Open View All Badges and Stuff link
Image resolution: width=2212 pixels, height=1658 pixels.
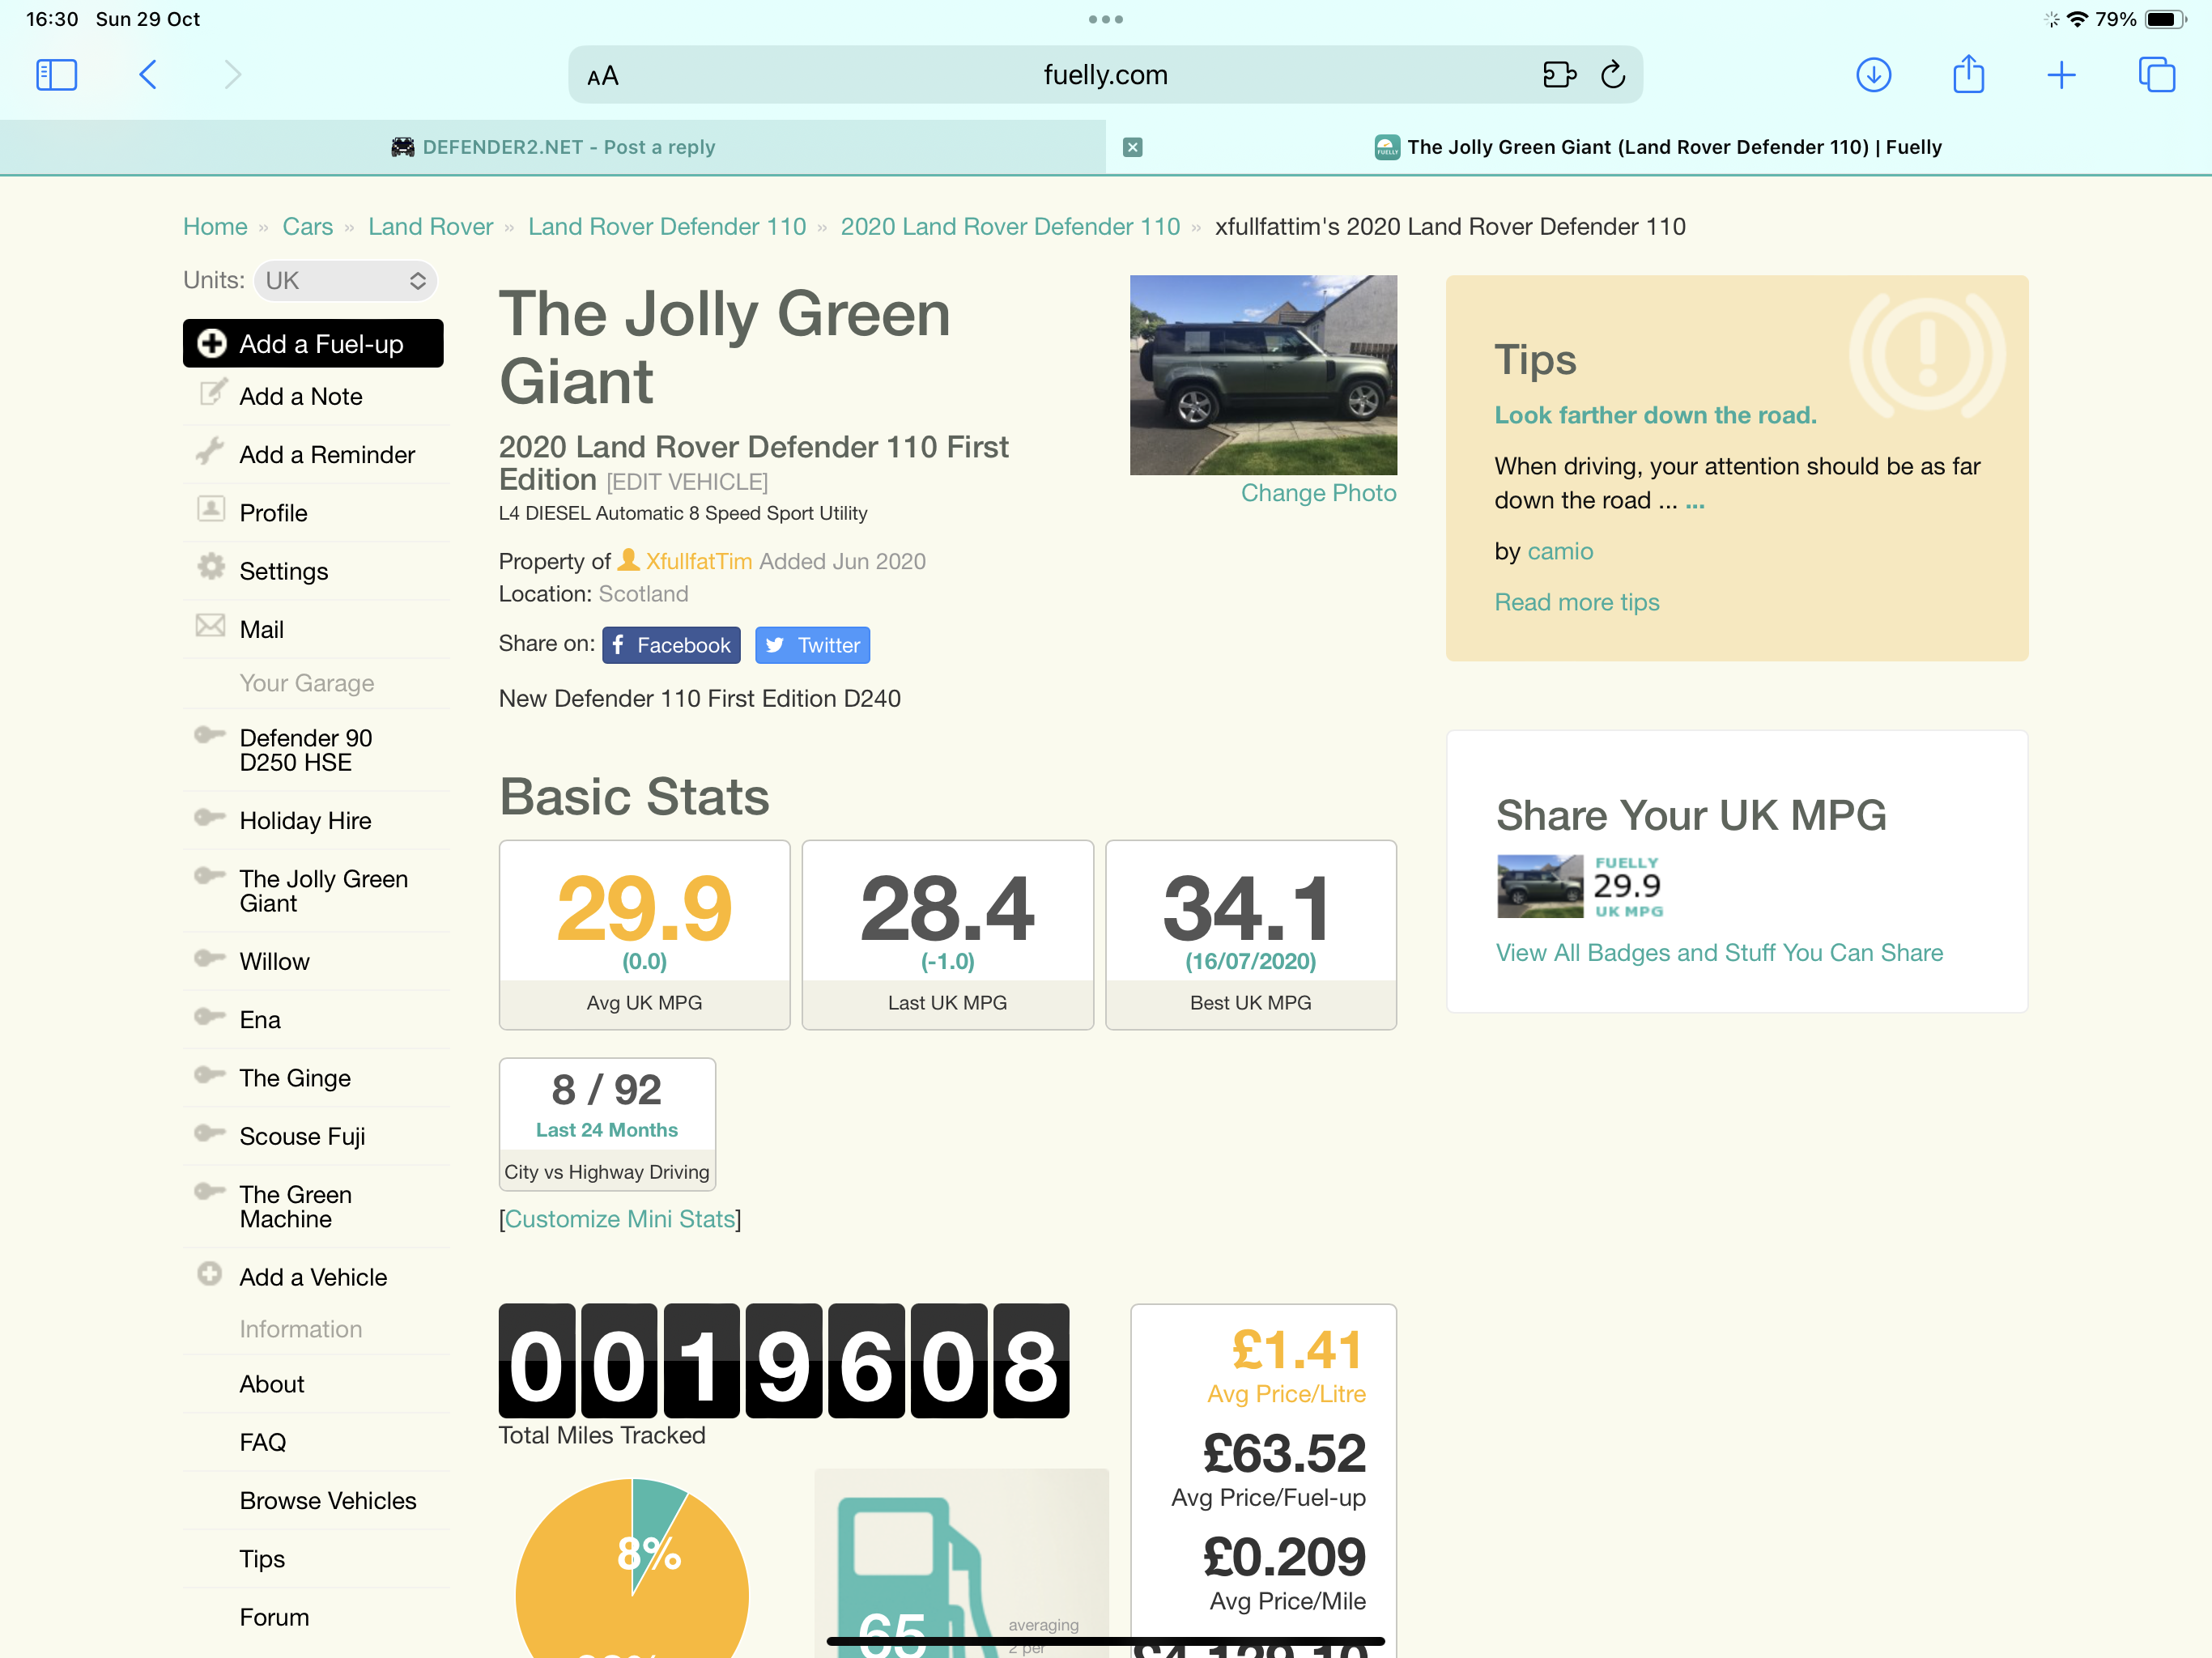[1719, 952]
